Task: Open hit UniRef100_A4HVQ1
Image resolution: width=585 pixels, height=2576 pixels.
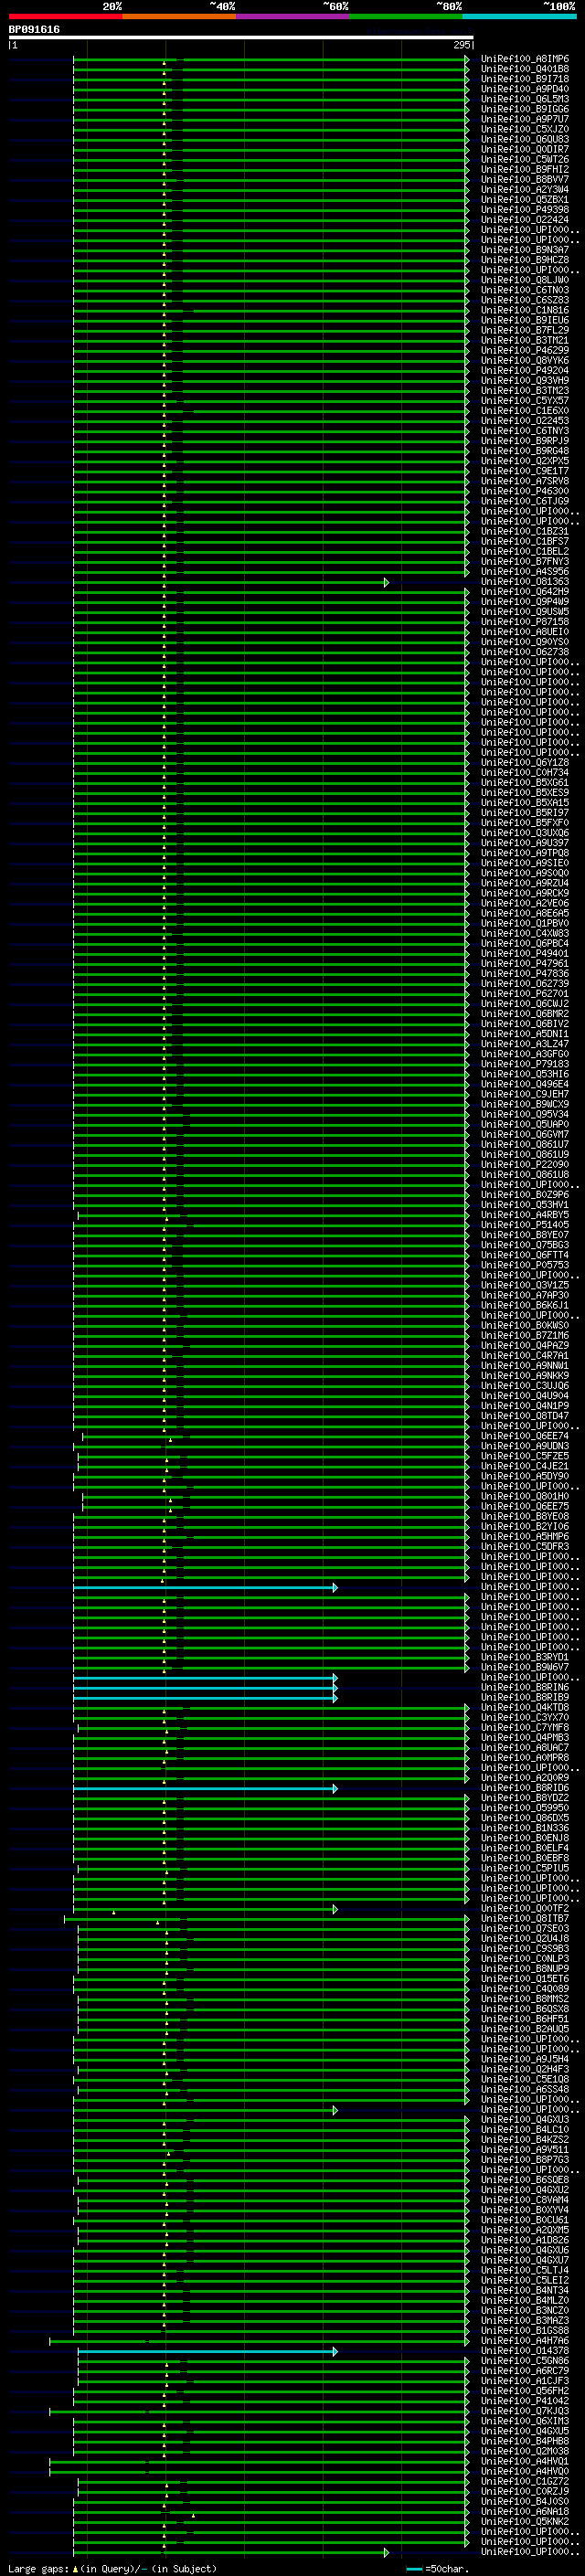Action: [525, 2461]
